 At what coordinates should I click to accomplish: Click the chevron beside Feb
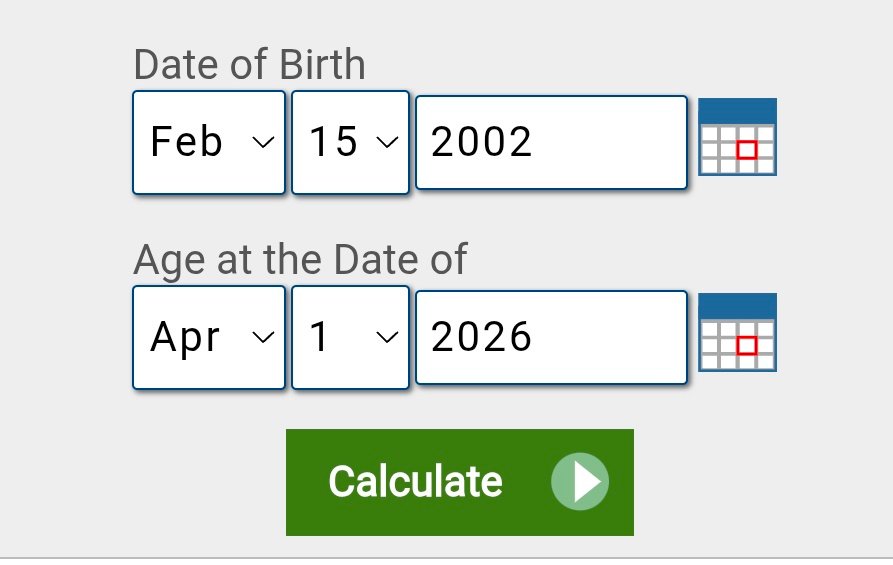click(263, 143)
